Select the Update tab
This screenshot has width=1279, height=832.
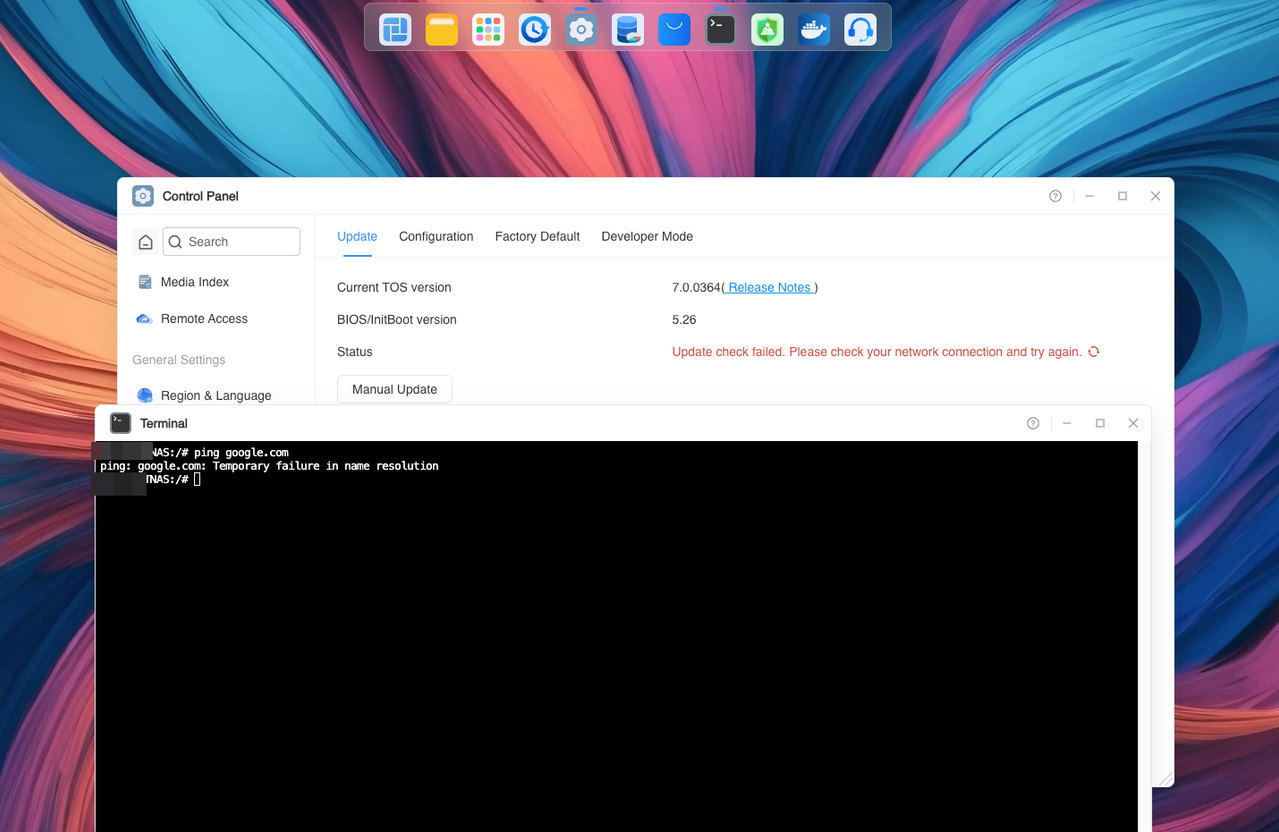click(357, 237)
